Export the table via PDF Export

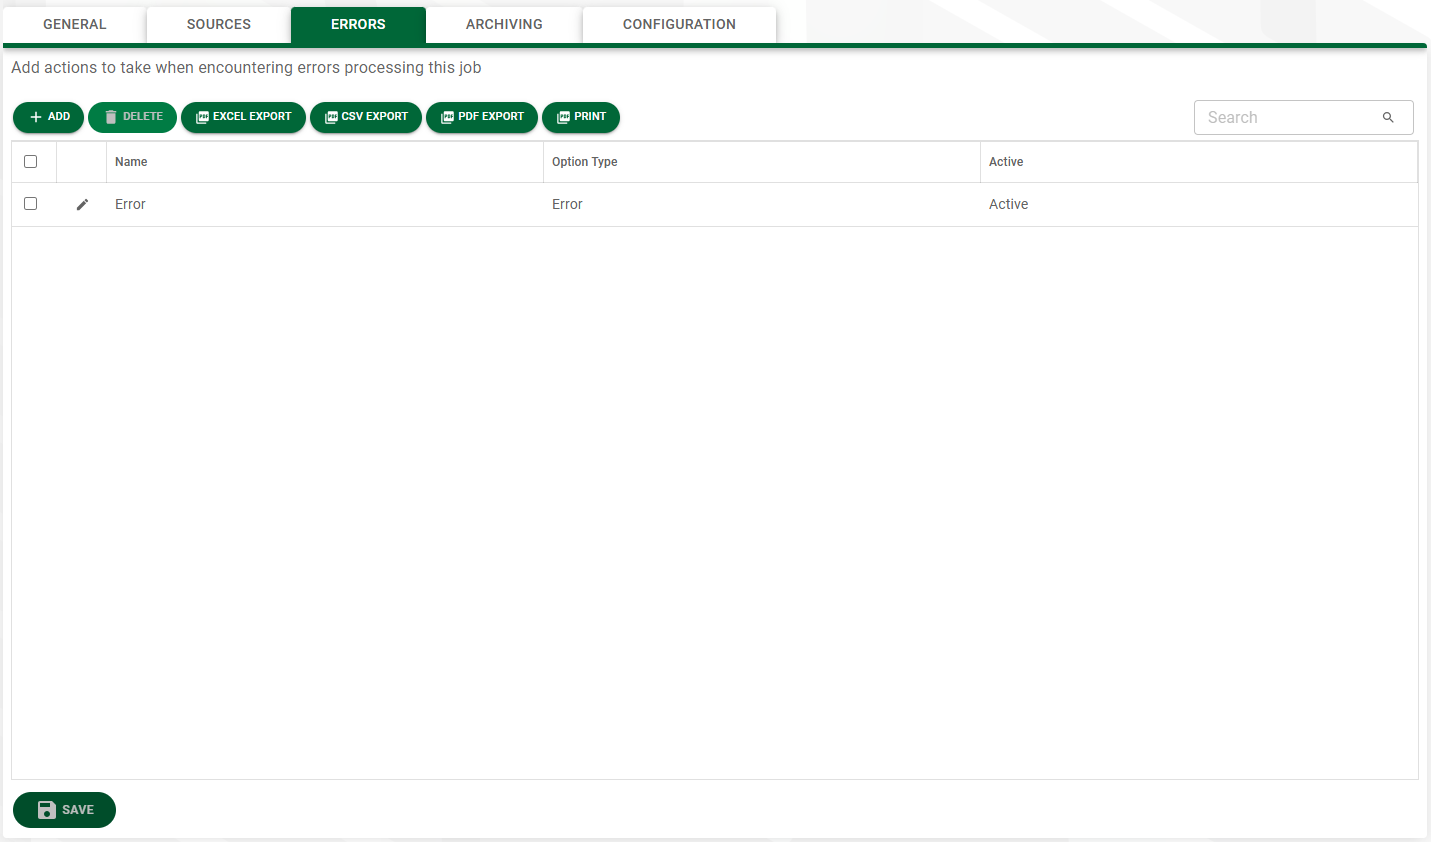tap(482, 117)
